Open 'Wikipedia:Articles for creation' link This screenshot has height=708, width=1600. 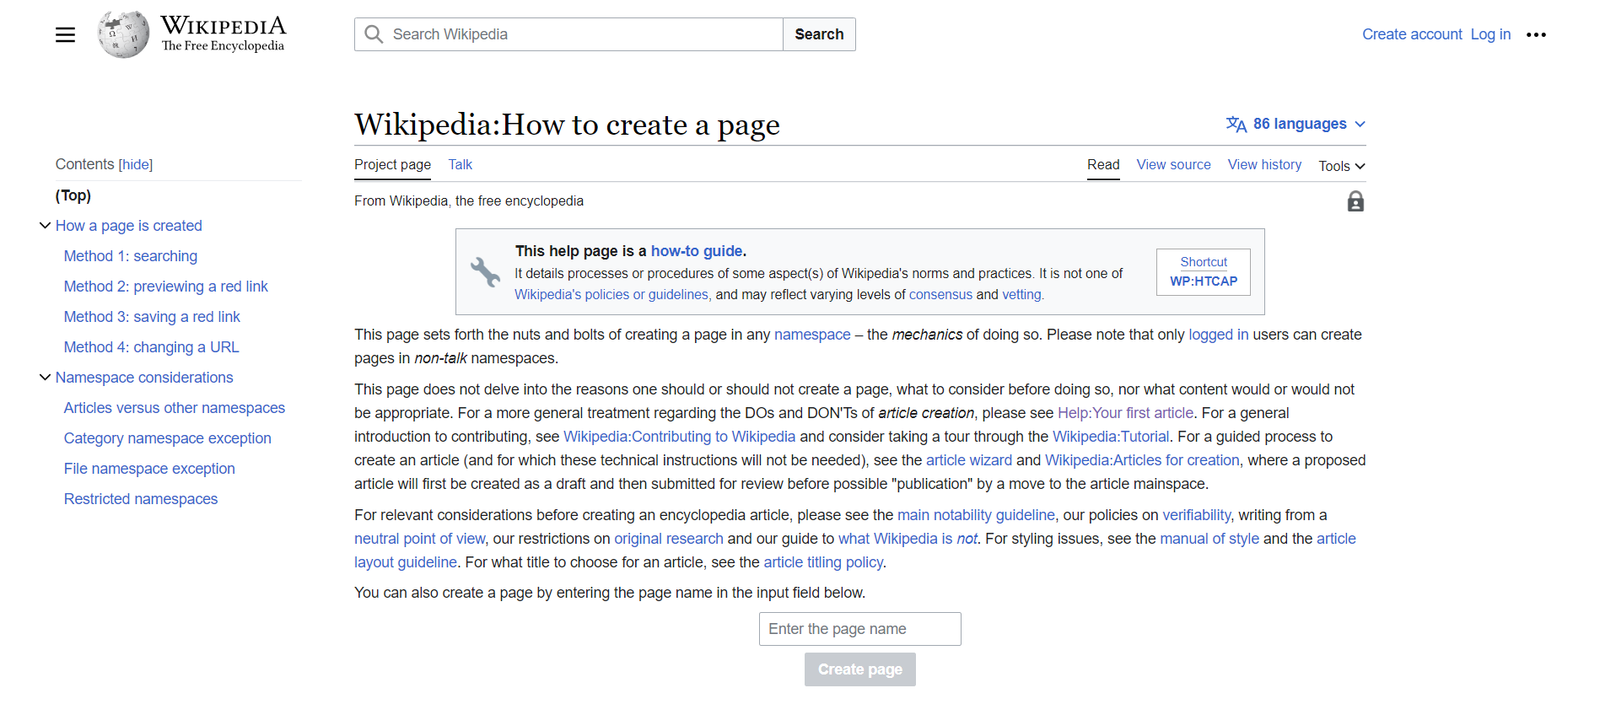pyautogui.click(x=1143, y=460)
